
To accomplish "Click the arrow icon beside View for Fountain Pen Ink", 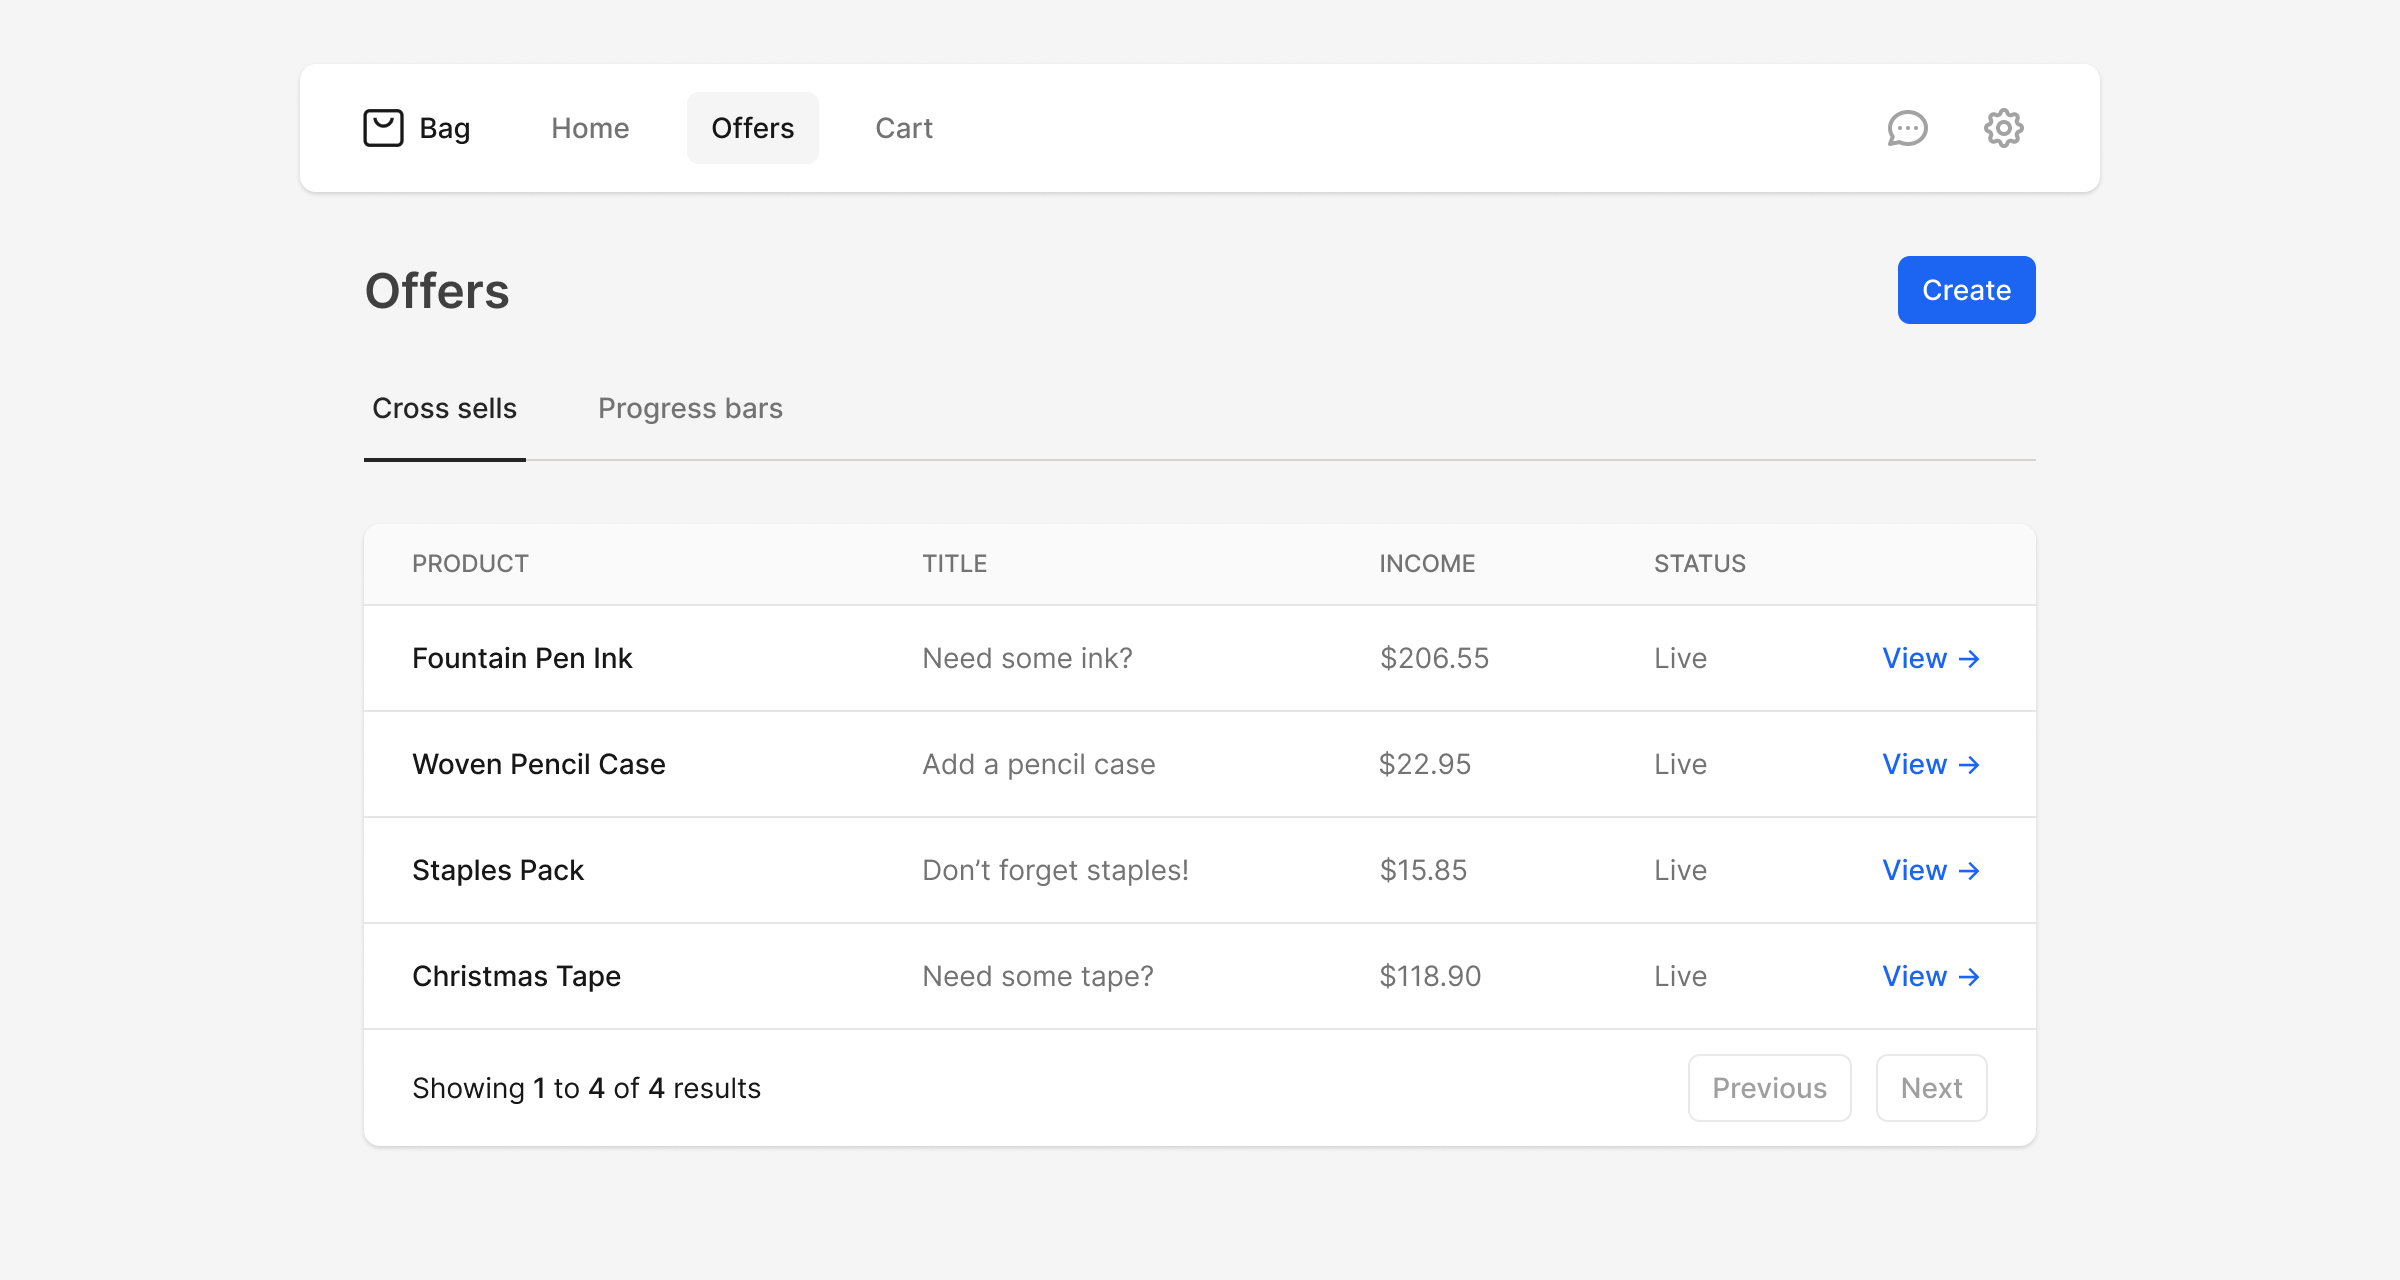I will click(1970, 659).
